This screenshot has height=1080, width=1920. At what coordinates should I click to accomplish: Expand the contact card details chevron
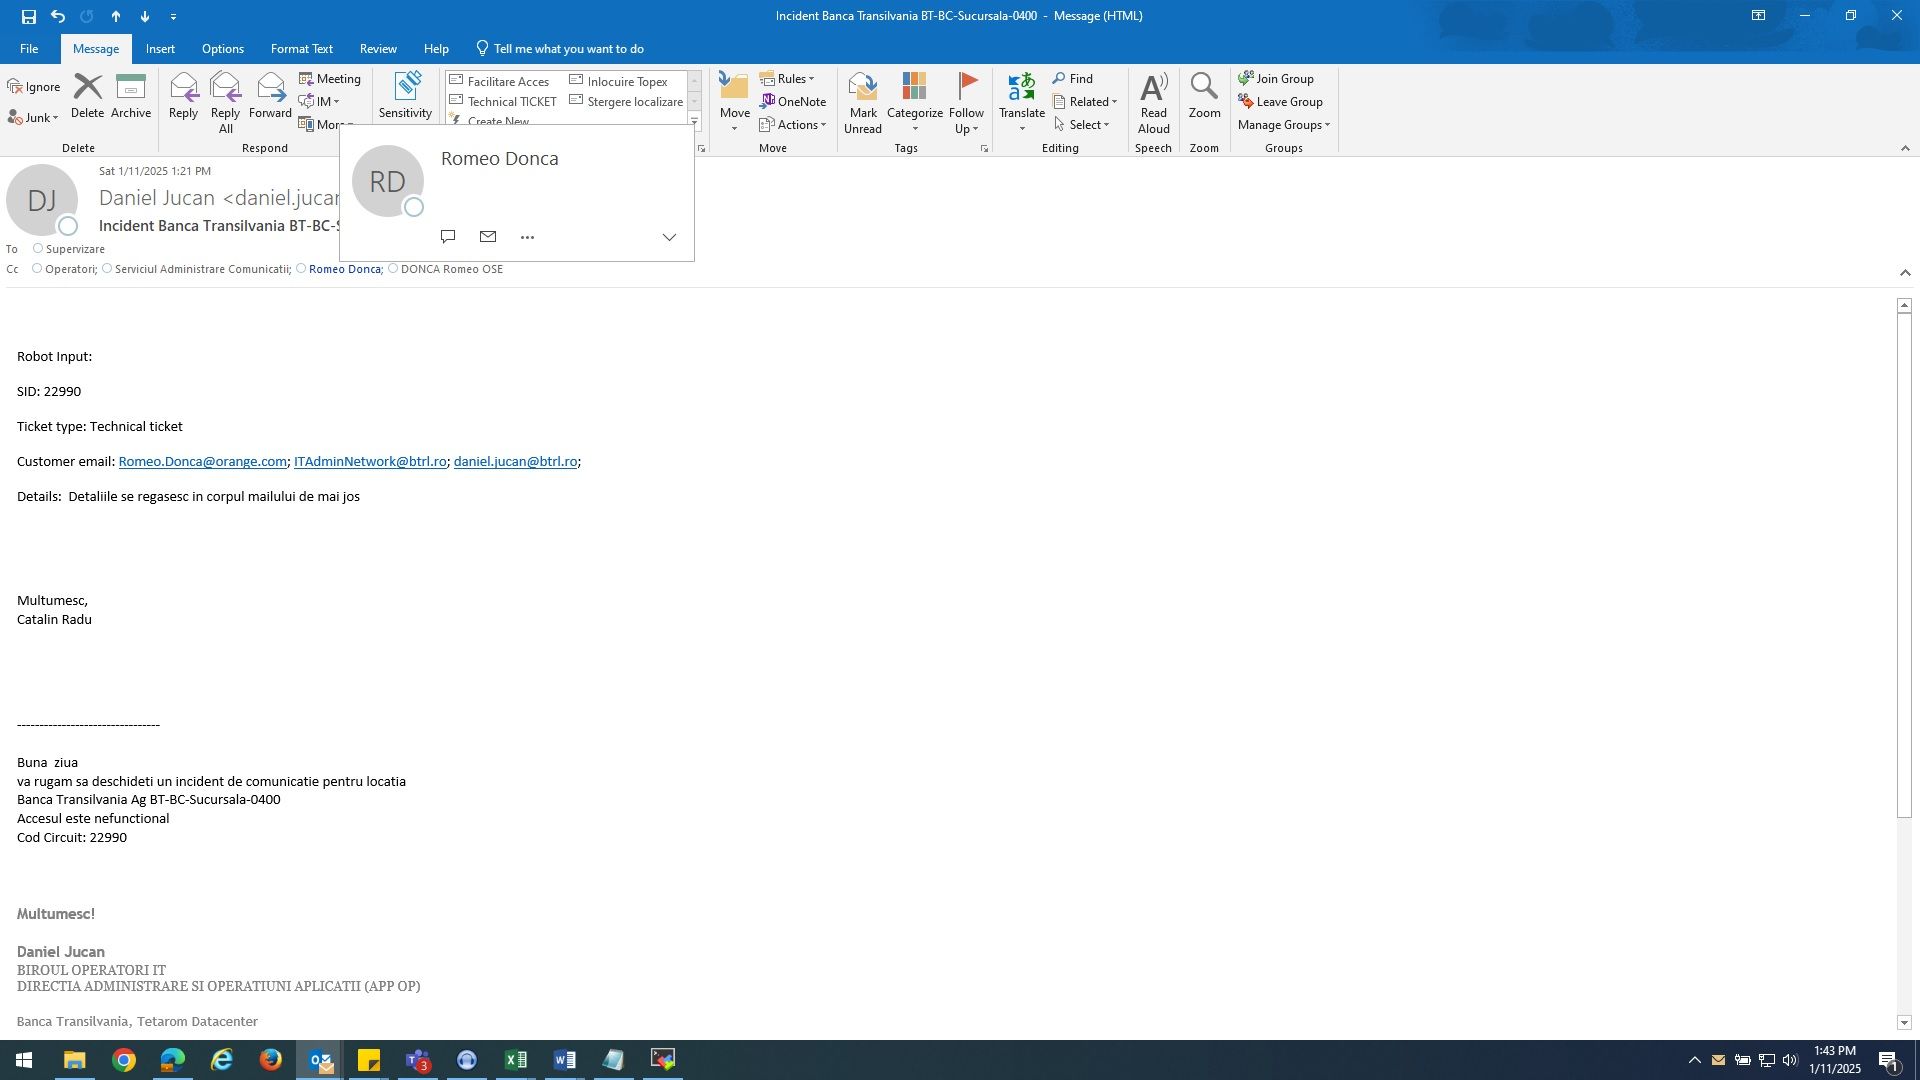668,237
